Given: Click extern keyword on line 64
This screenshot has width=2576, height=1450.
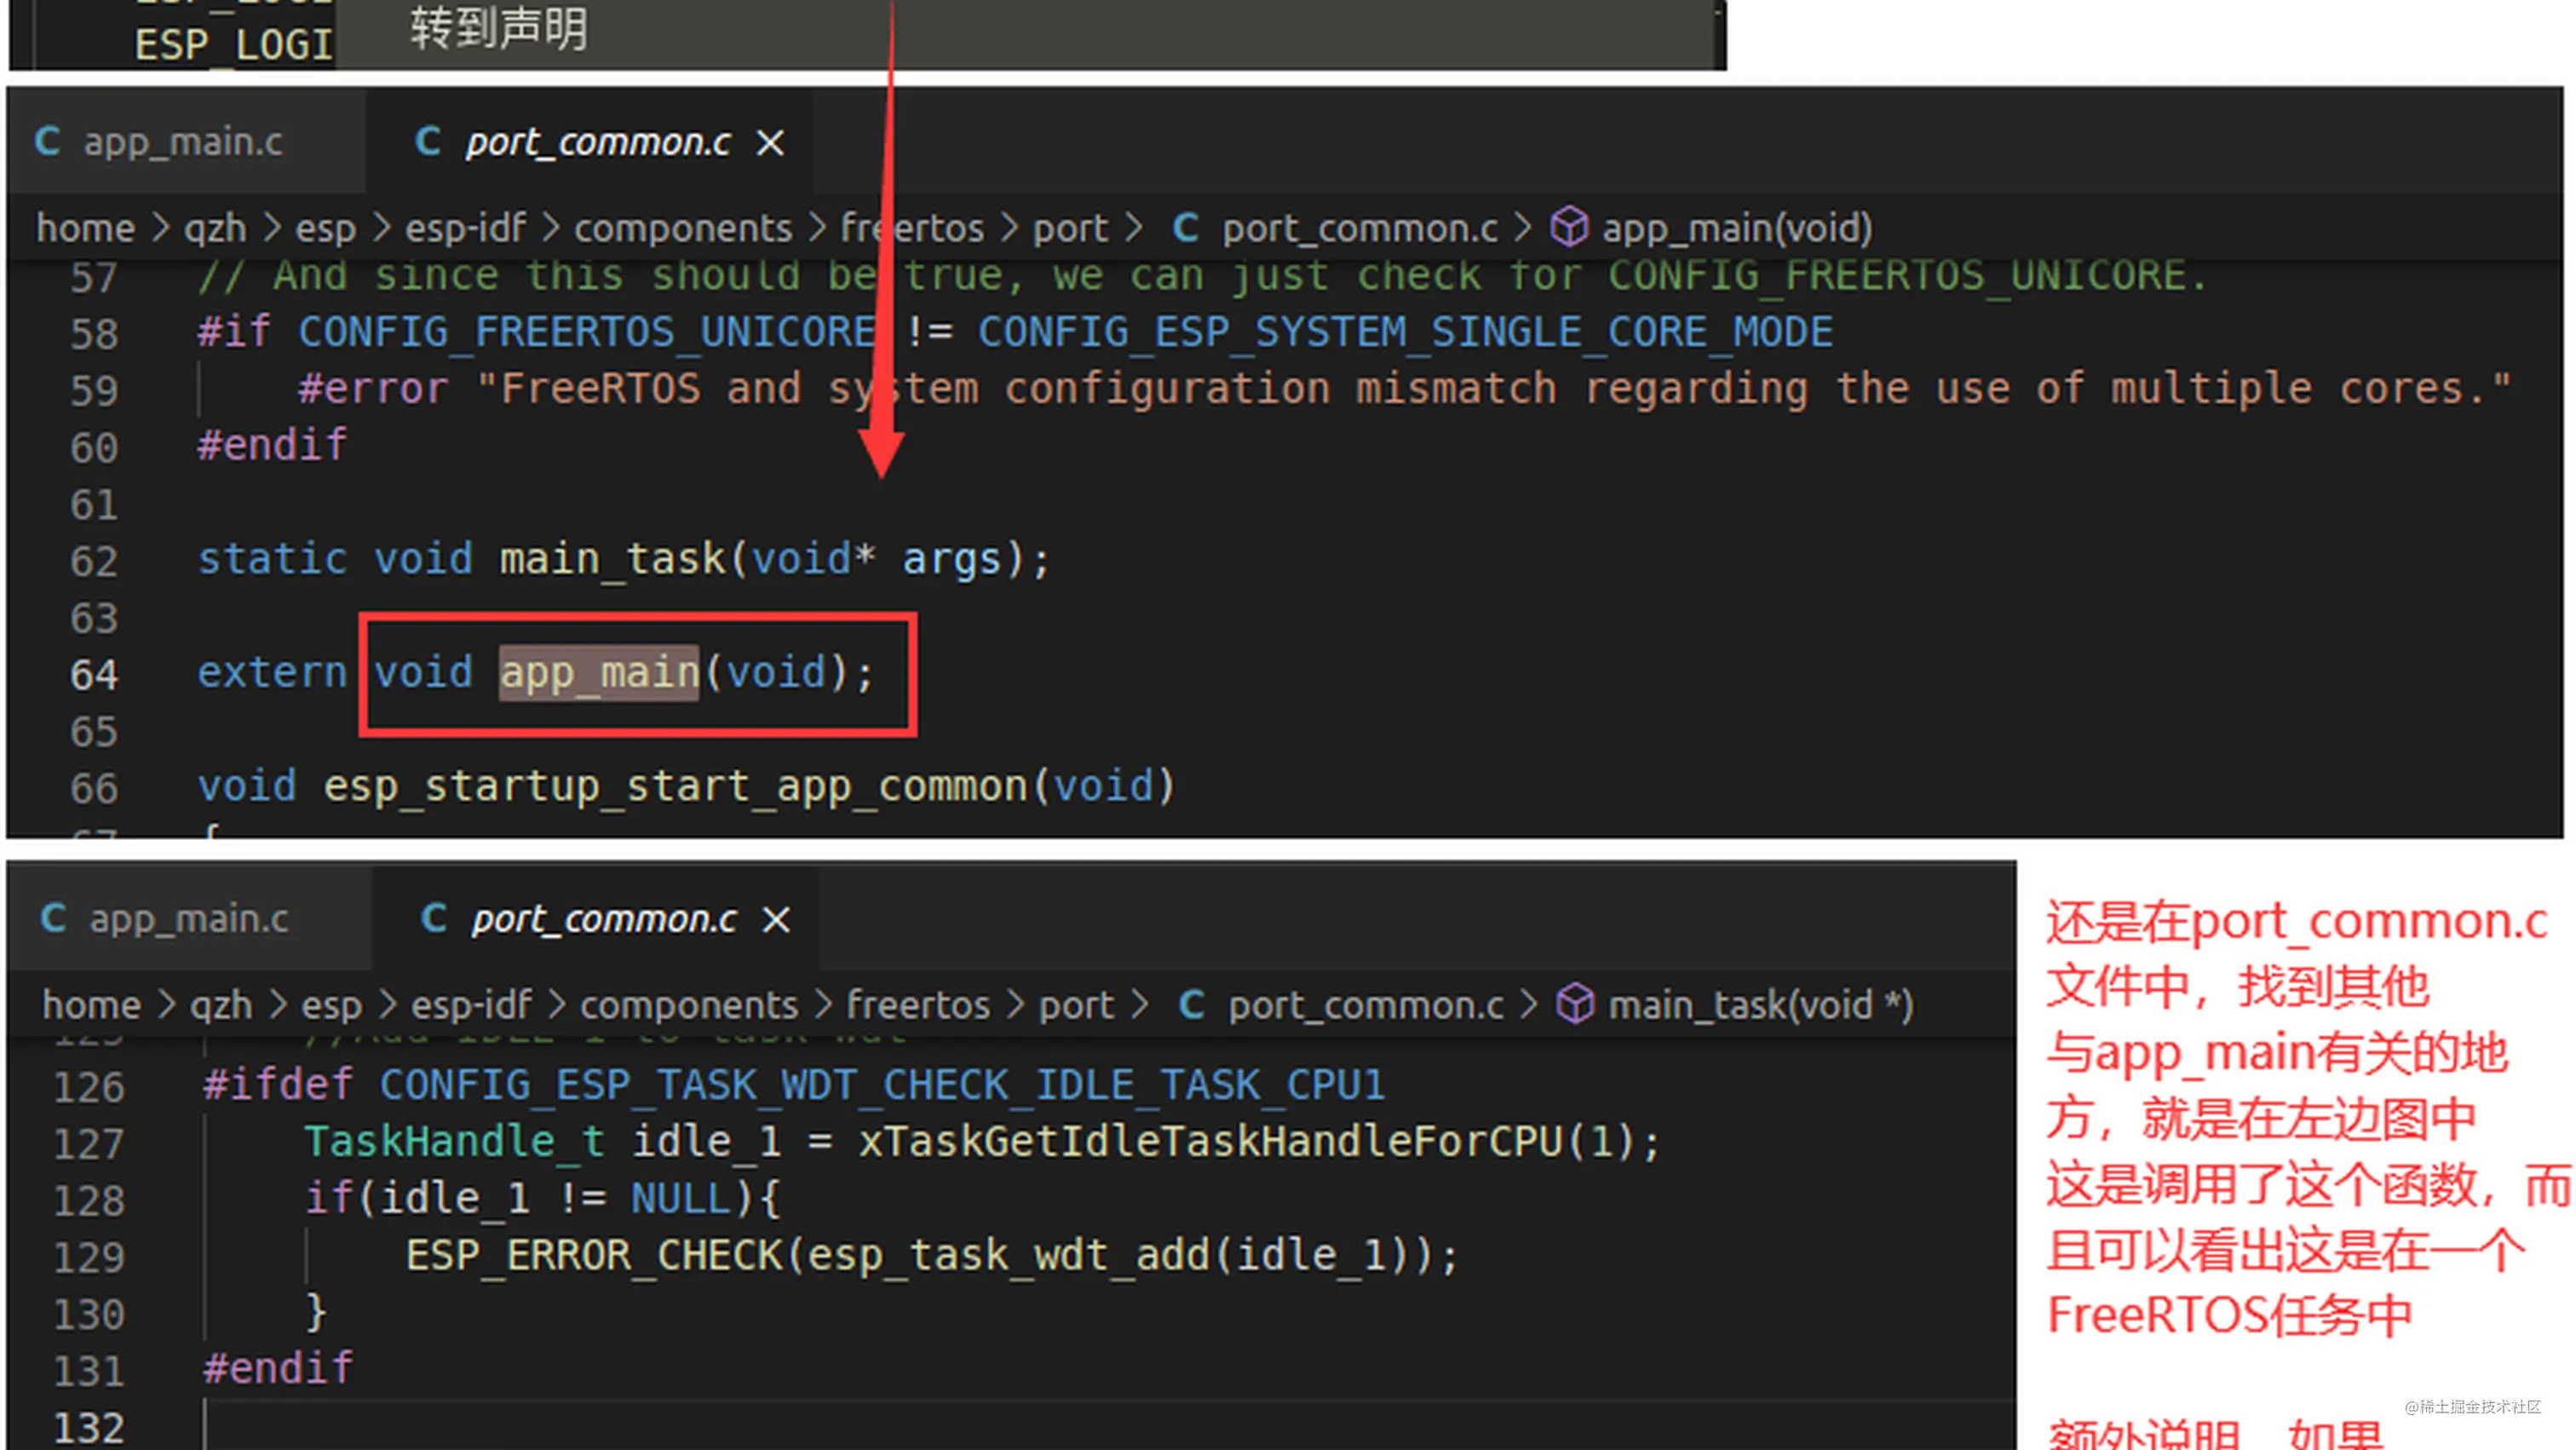Looking at the screenshot, I should click(x=272, y=673).
